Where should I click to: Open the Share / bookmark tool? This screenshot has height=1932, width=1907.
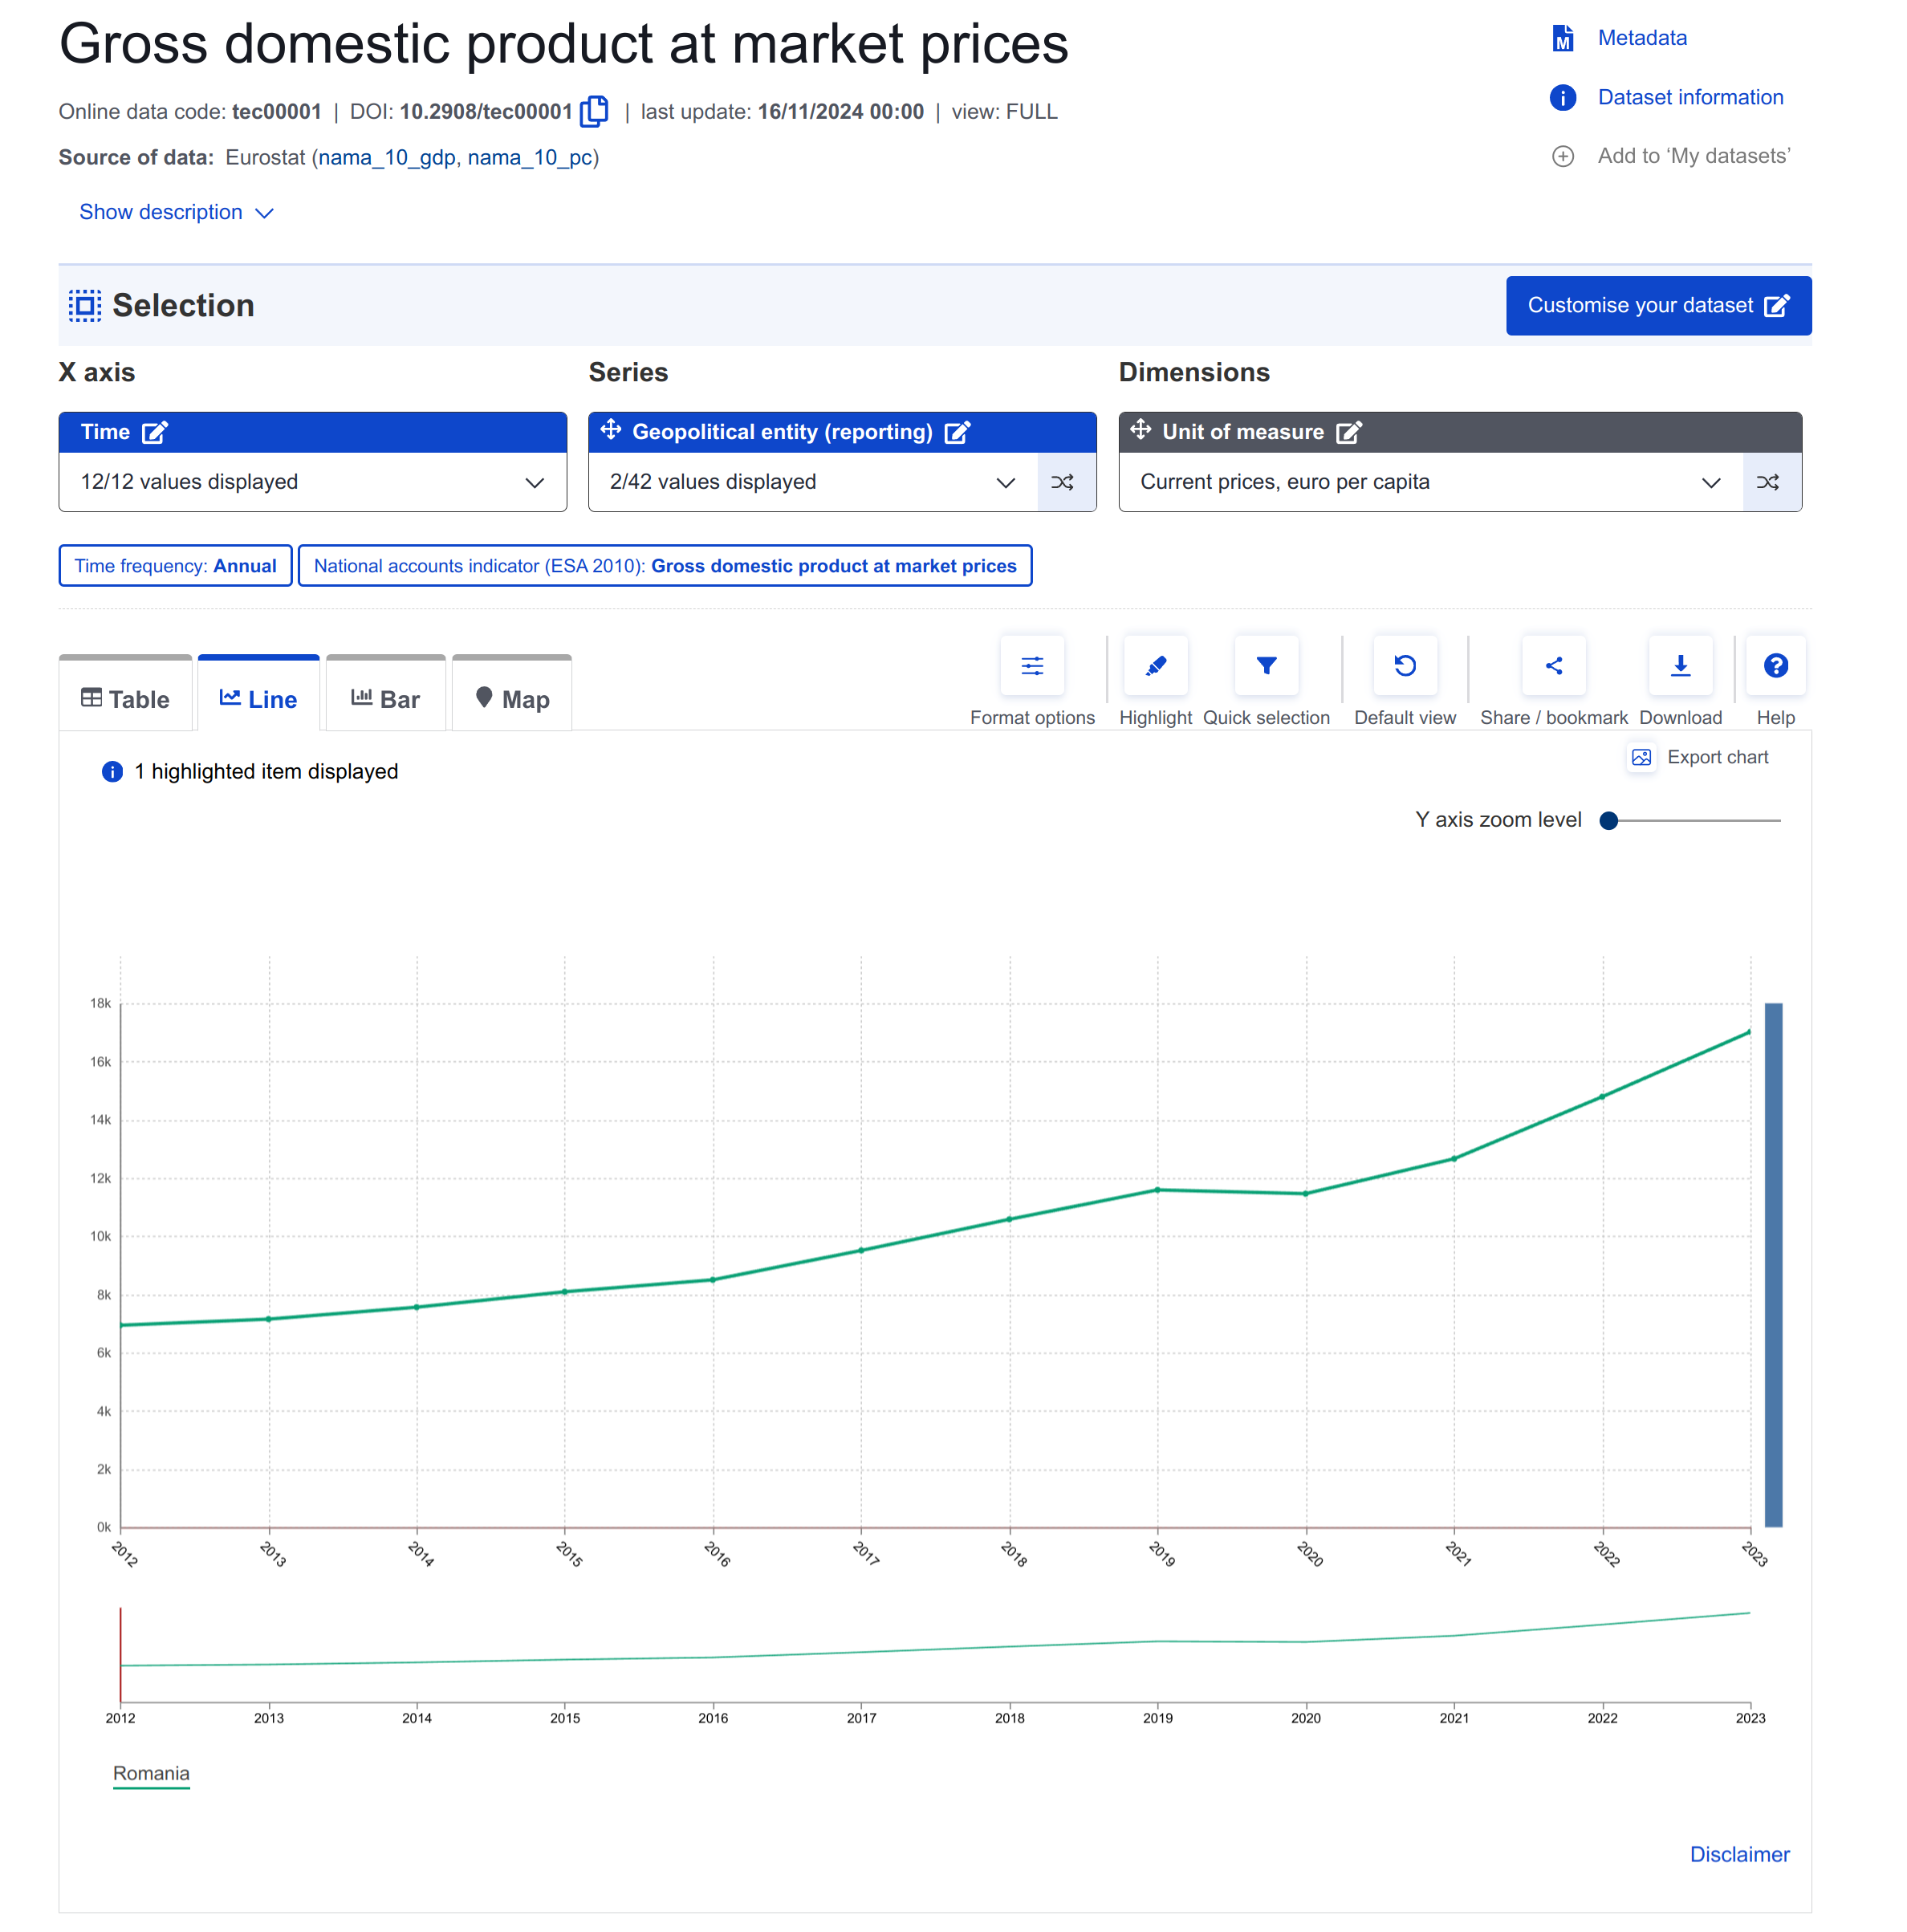1552,666
